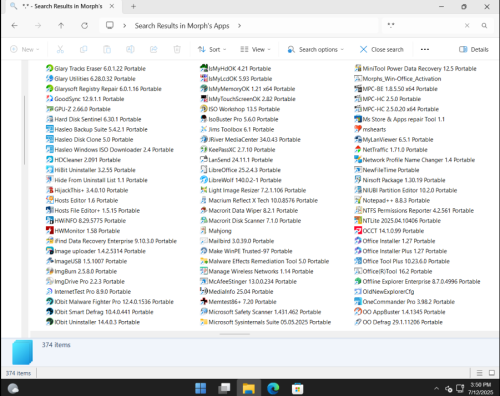Launch Microsoft Edge from taskbar

click(273, 388)
